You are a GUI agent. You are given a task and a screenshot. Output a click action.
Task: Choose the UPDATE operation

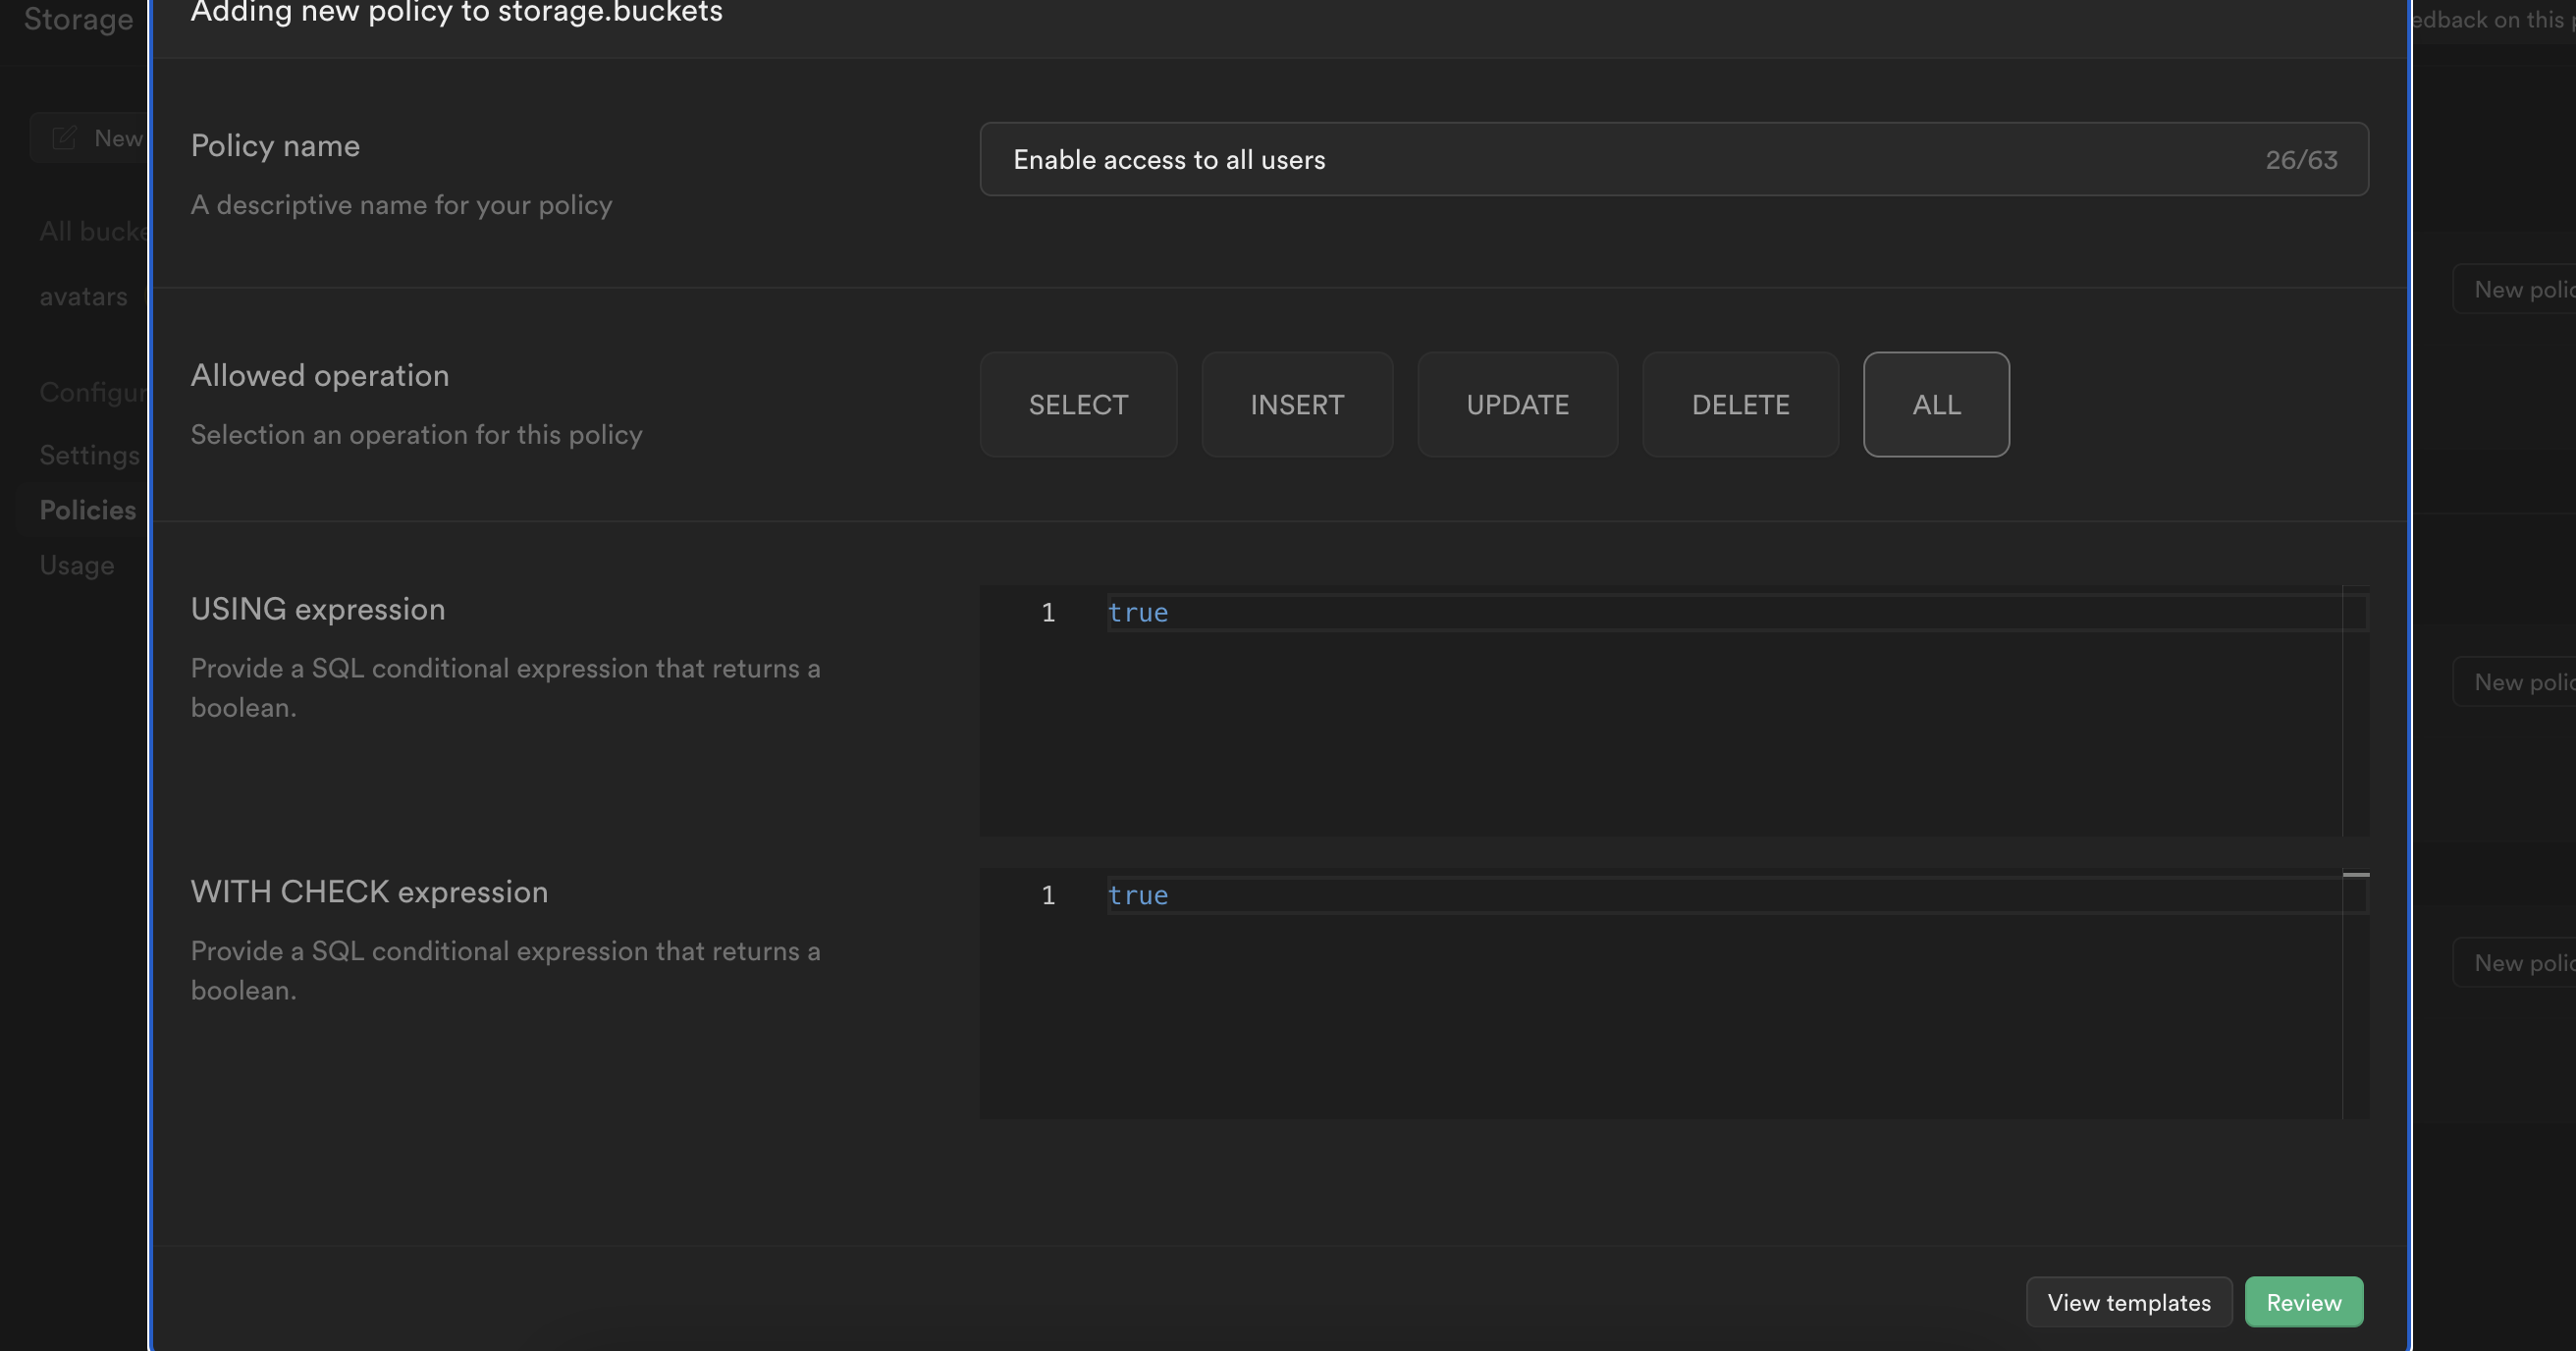tap(1517, 404)
